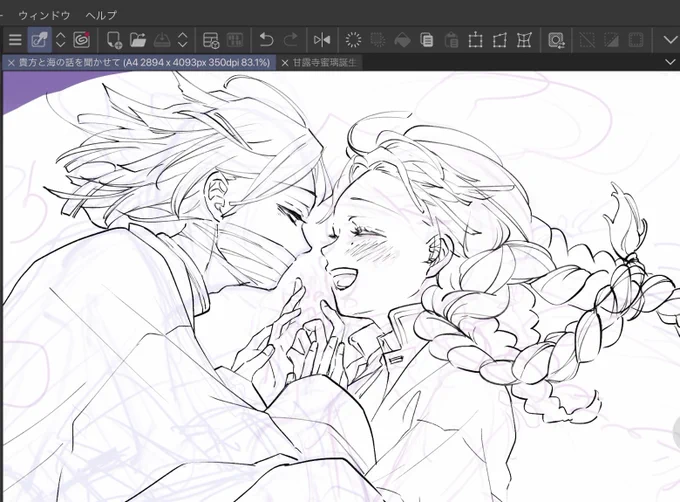Toggle the dimmed Snap to Special Ruler icon
Image resolution: width=680 pixels, height=502 pixels.
[x=611, y=40]
